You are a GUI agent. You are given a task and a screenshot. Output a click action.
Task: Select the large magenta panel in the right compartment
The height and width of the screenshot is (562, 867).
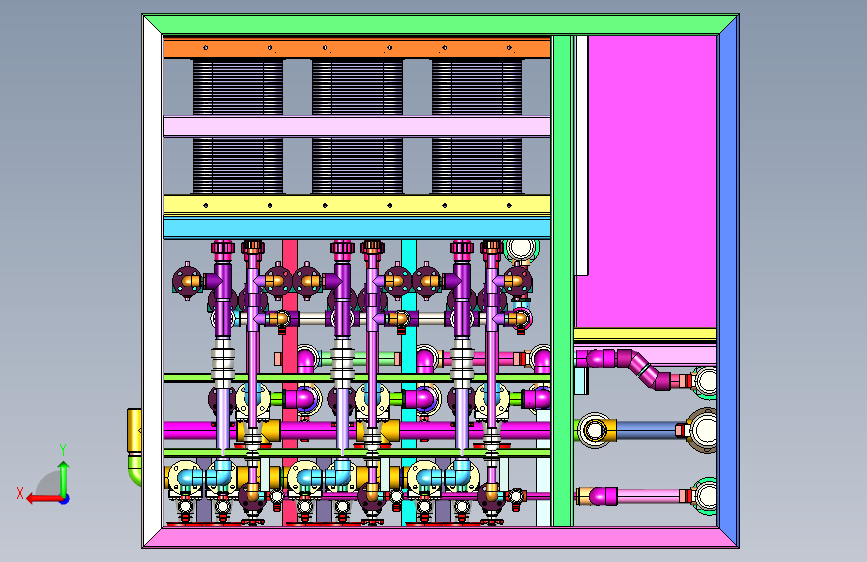(652, 182)
